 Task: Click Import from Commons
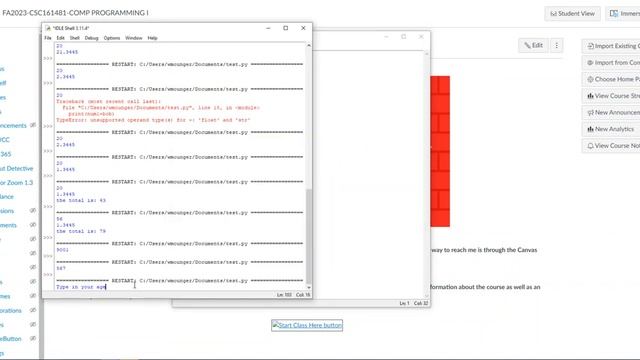click(611, 62)
